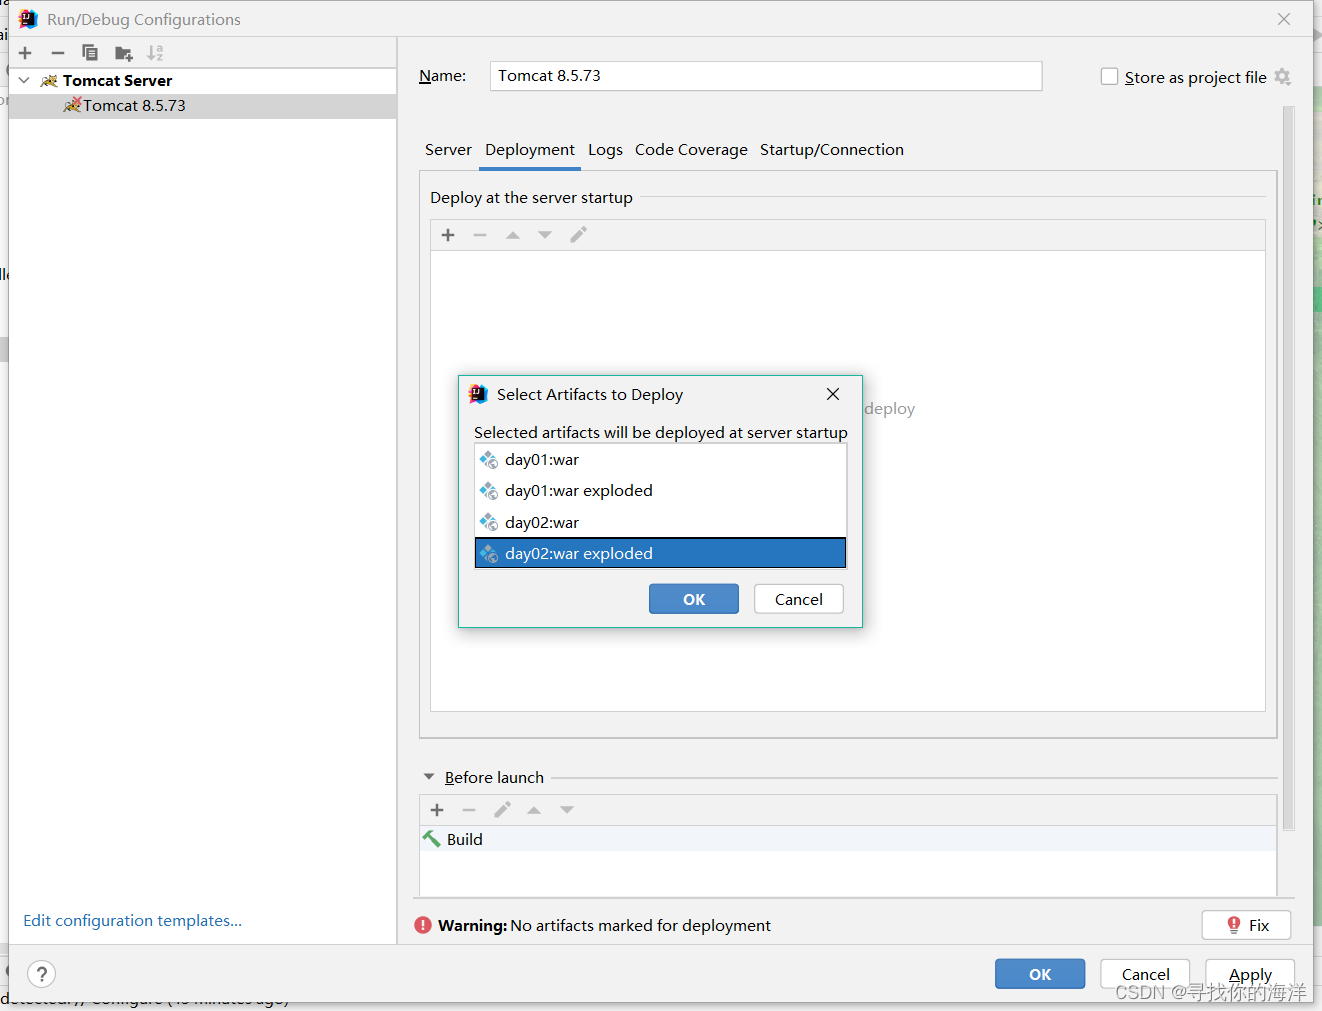Confirm Select Artifacts dialog with OK
The image size is (1322, 1011).
click(694, 599)
